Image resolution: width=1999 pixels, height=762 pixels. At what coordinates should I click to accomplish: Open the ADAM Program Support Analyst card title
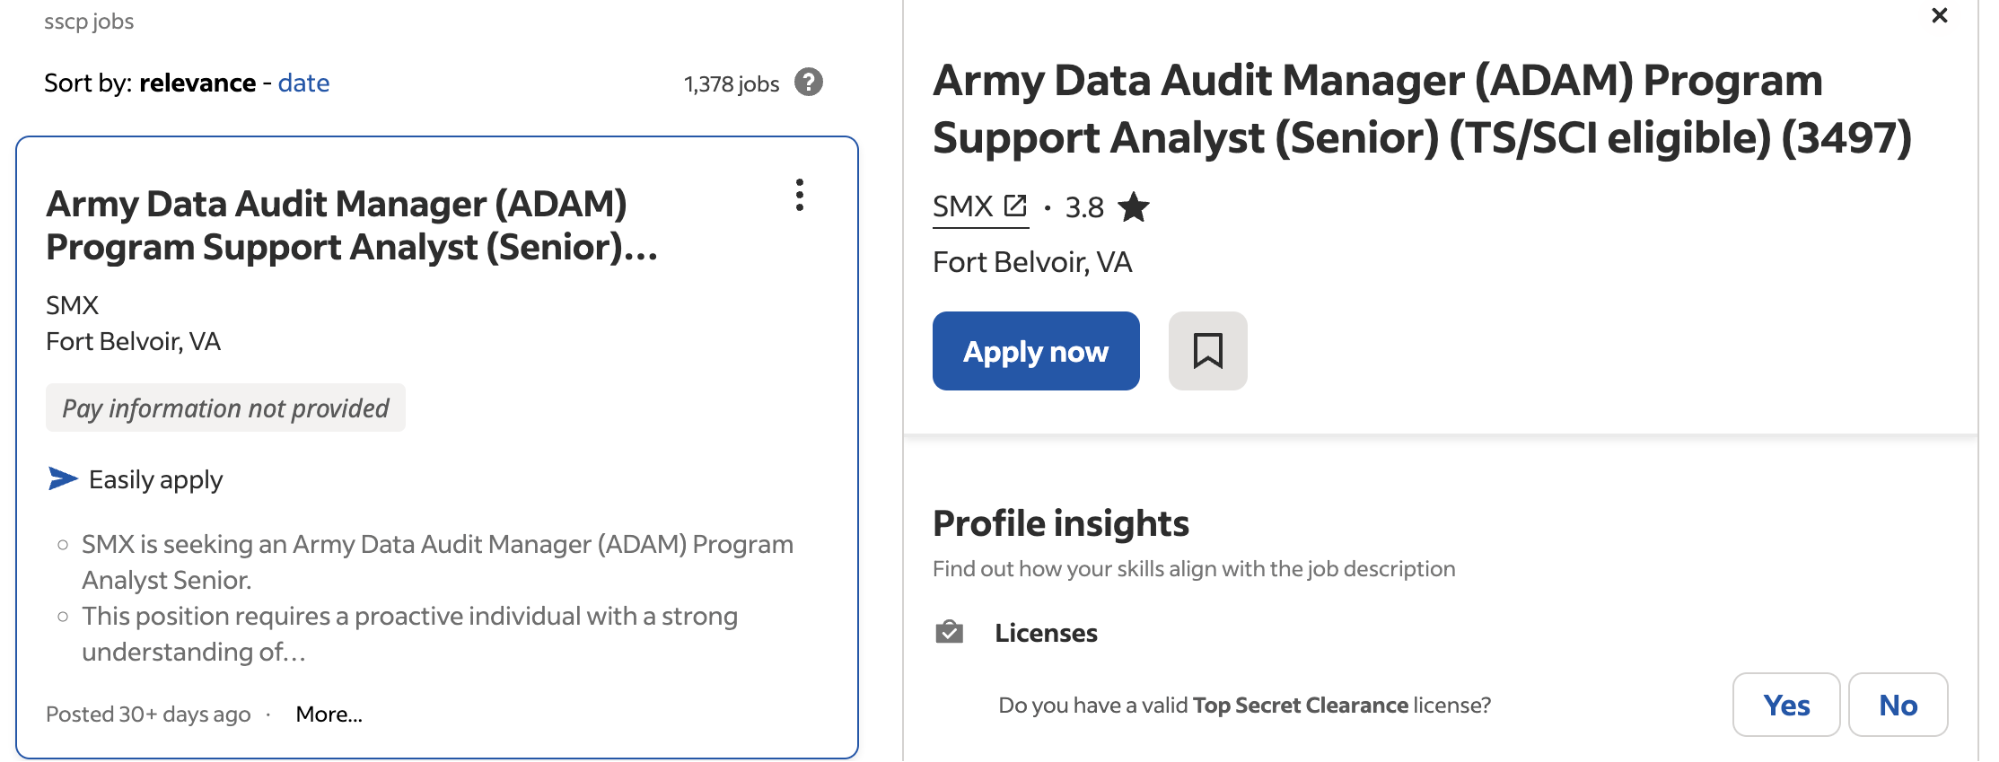click(x=352, y=225)
